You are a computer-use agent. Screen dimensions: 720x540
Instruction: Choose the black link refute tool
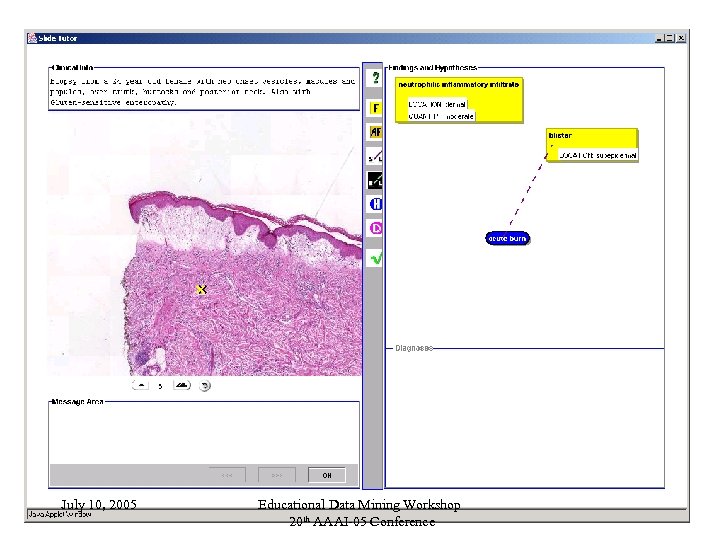[x=375, y=180]
